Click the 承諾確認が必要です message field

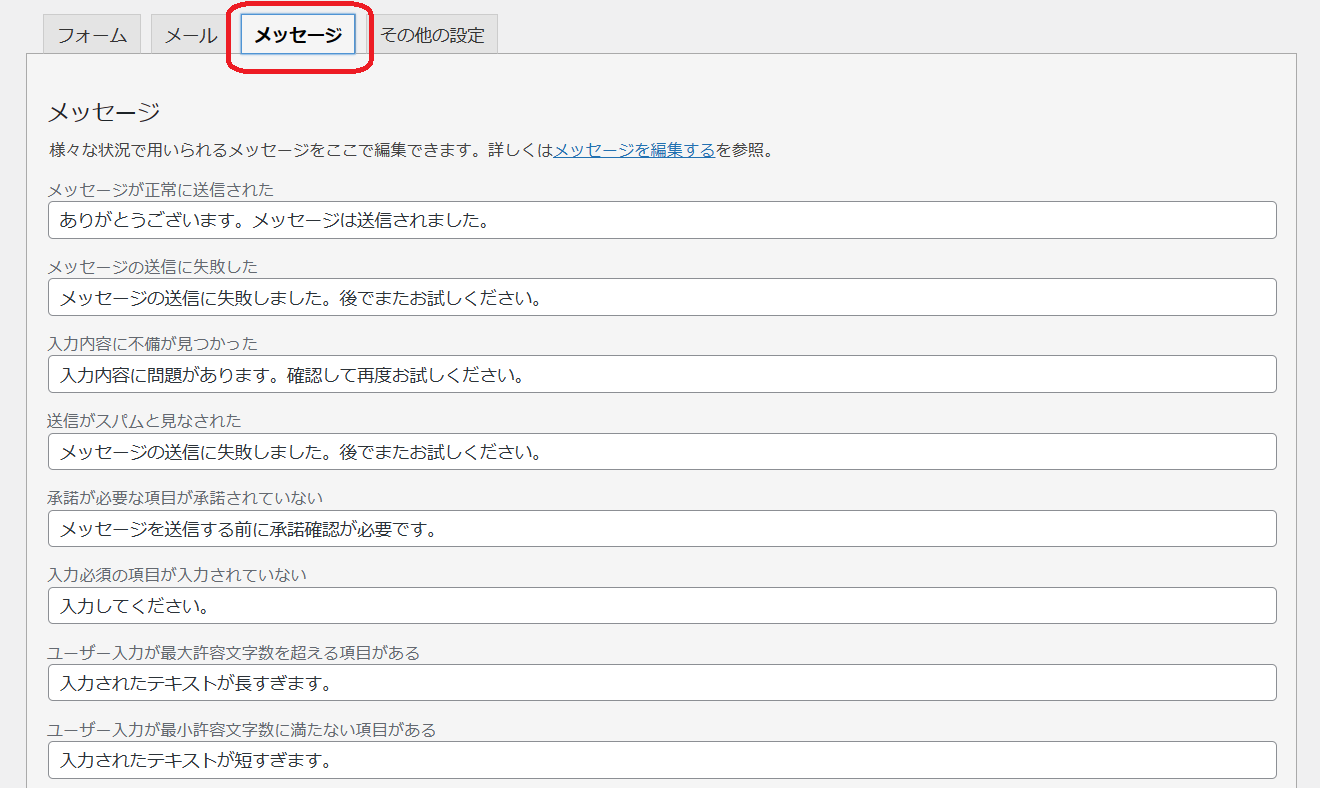(662, 528)
